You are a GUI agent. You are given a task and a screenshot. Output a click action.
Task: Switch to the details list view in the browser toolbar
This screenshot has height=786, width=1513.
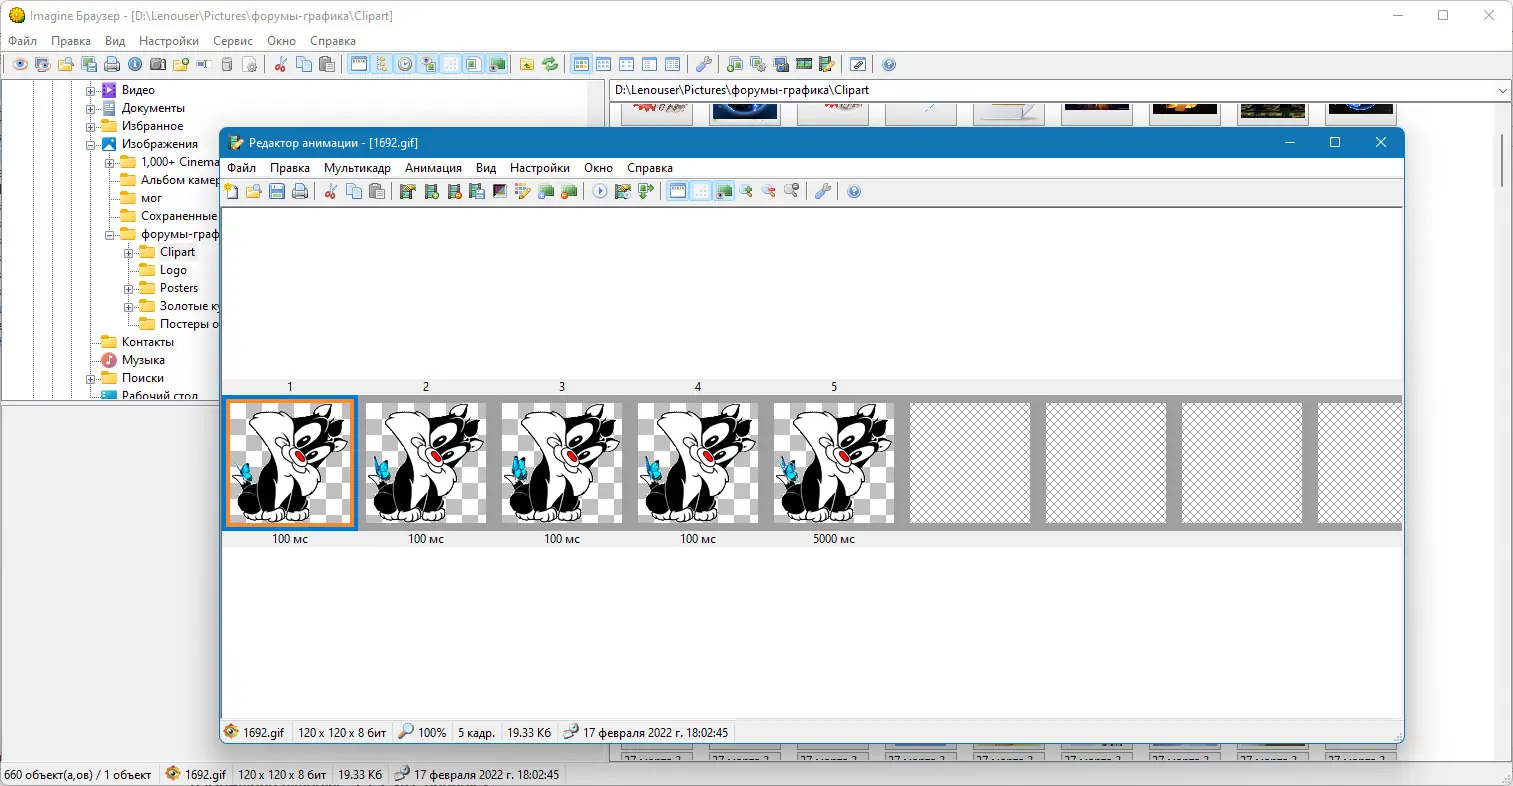coord(673,64)
